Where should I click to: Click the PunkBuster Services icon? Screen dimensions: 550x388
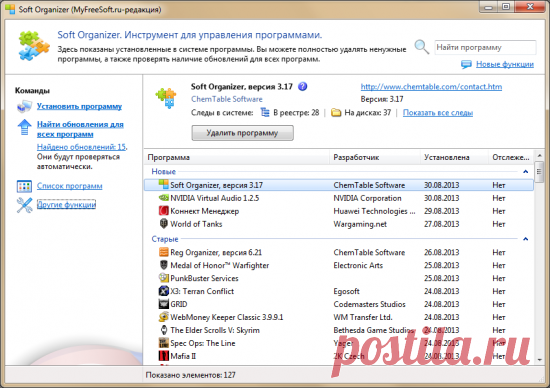pyautogui.click(x=163, y=278)
